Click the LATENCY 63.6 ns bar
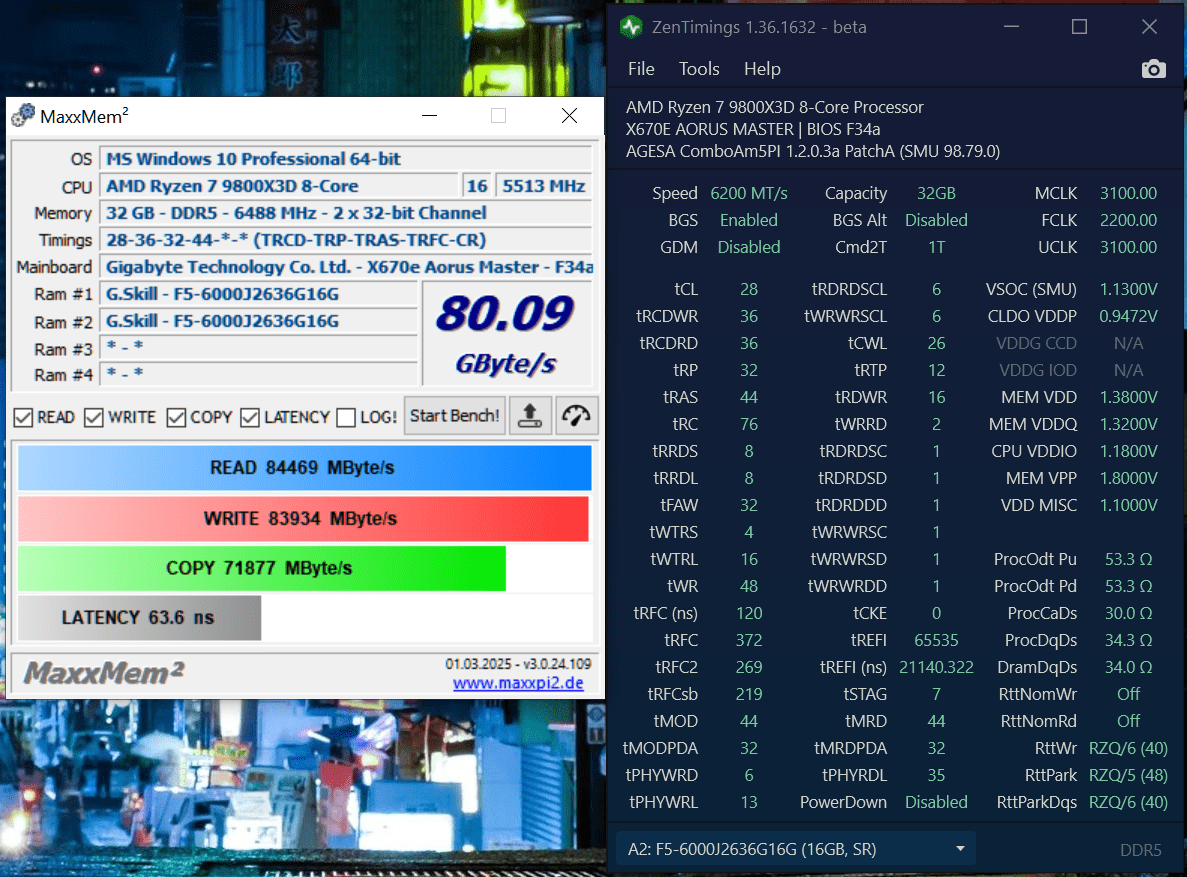Screen dimensions: 1187x877 pyautogui.click(x=139, y=617)
